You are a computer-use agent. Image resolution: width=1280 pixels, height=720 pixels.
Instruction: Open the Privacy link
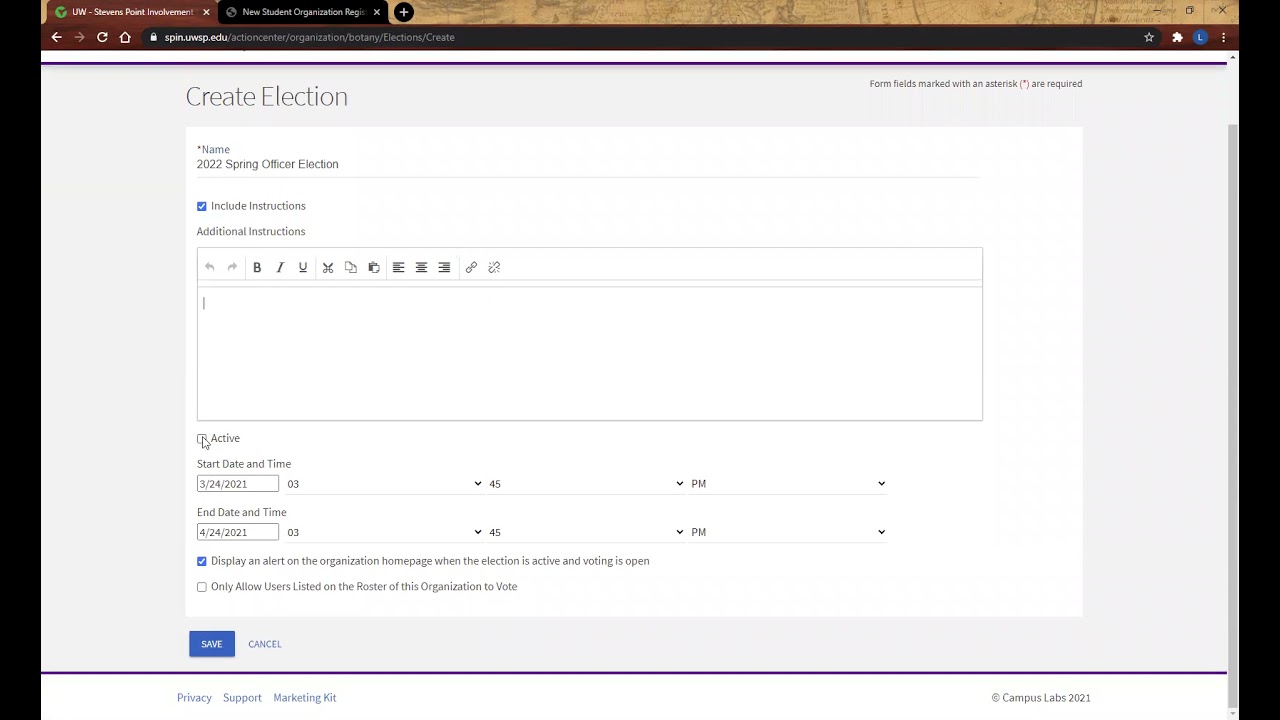point(194,698)
